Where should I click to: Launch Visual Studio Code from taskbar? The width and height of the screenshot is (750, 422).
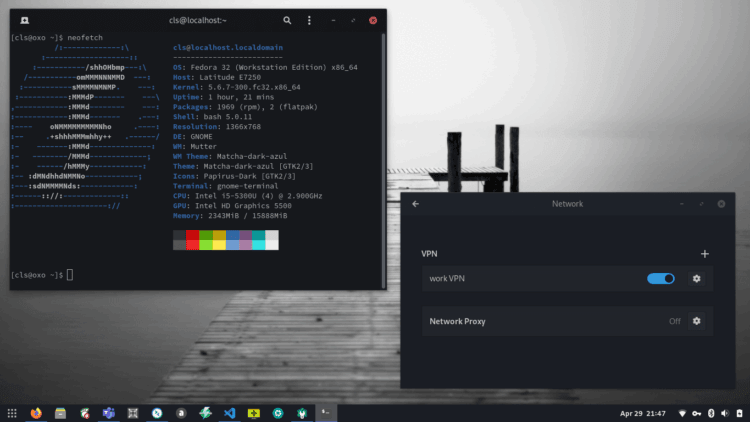(x=228, y=412)
